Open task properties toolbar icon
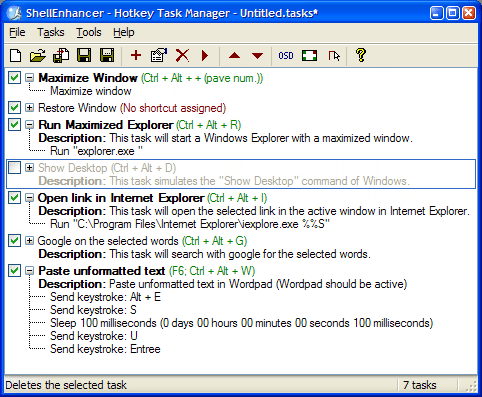The height and width of the screenshot is (397, 482). tap(159, 55)
